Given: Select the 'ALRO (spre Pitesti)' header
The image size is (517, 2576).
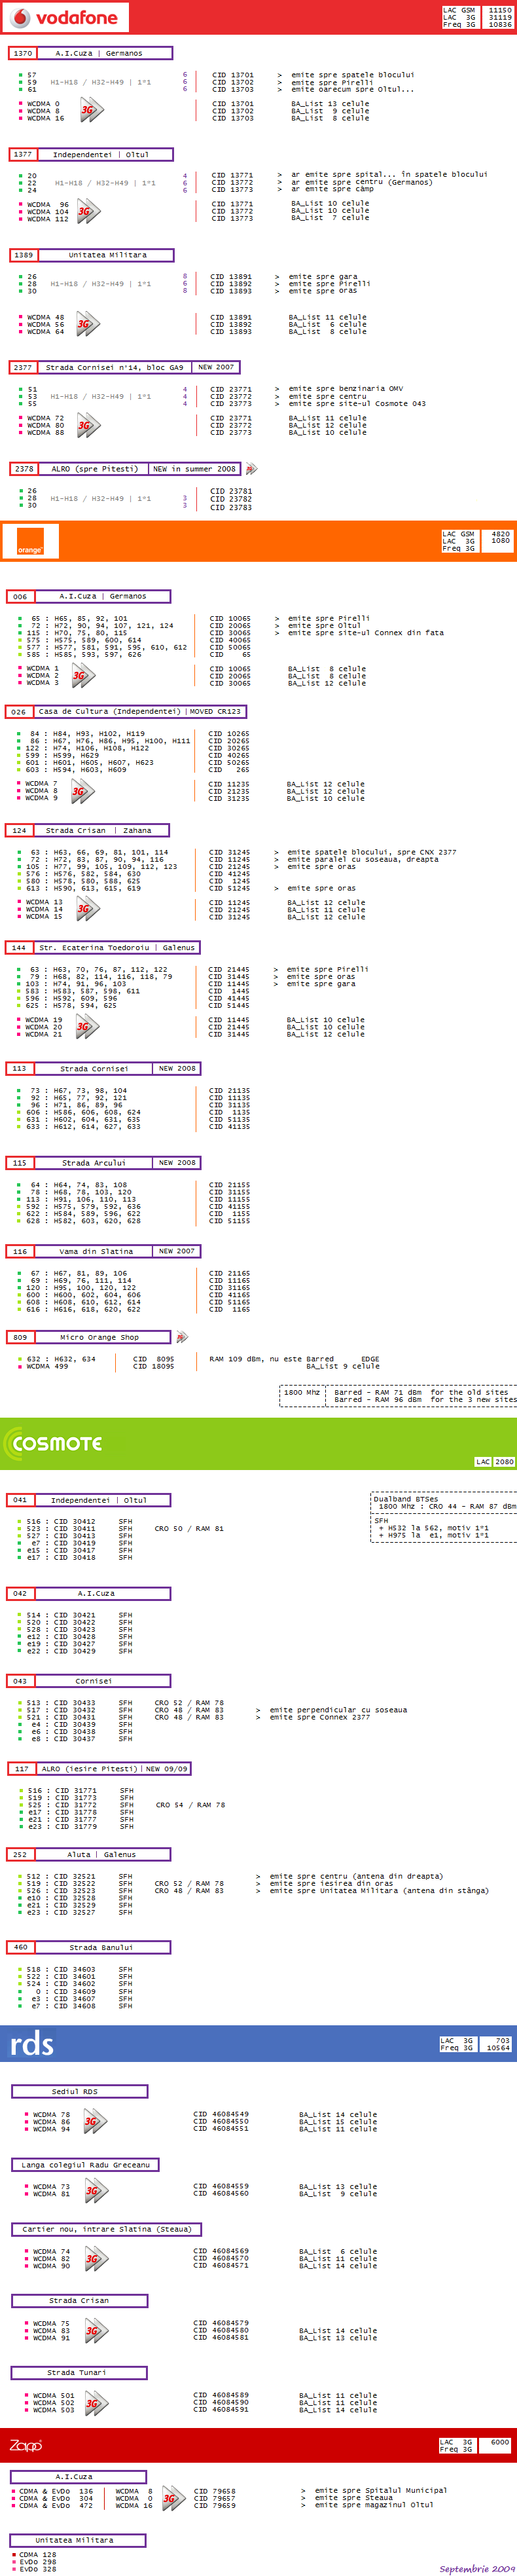Looking at the screenshot, I should point(93,468).
